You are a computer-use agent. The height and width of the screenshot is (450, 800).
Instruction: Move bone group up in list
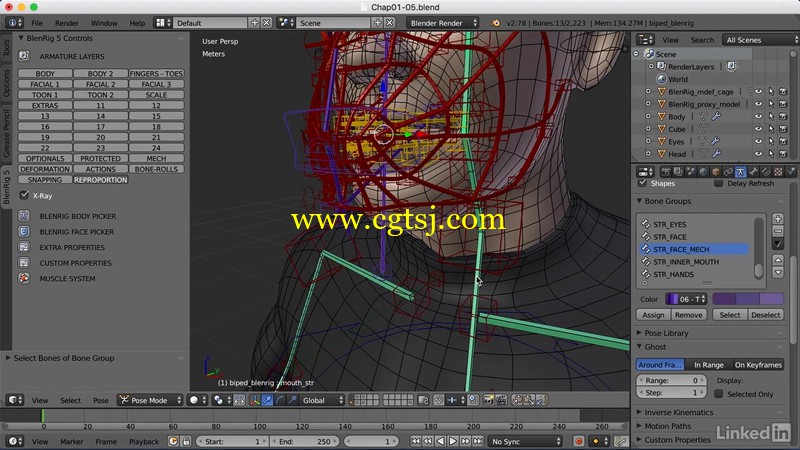click(778, 260)
